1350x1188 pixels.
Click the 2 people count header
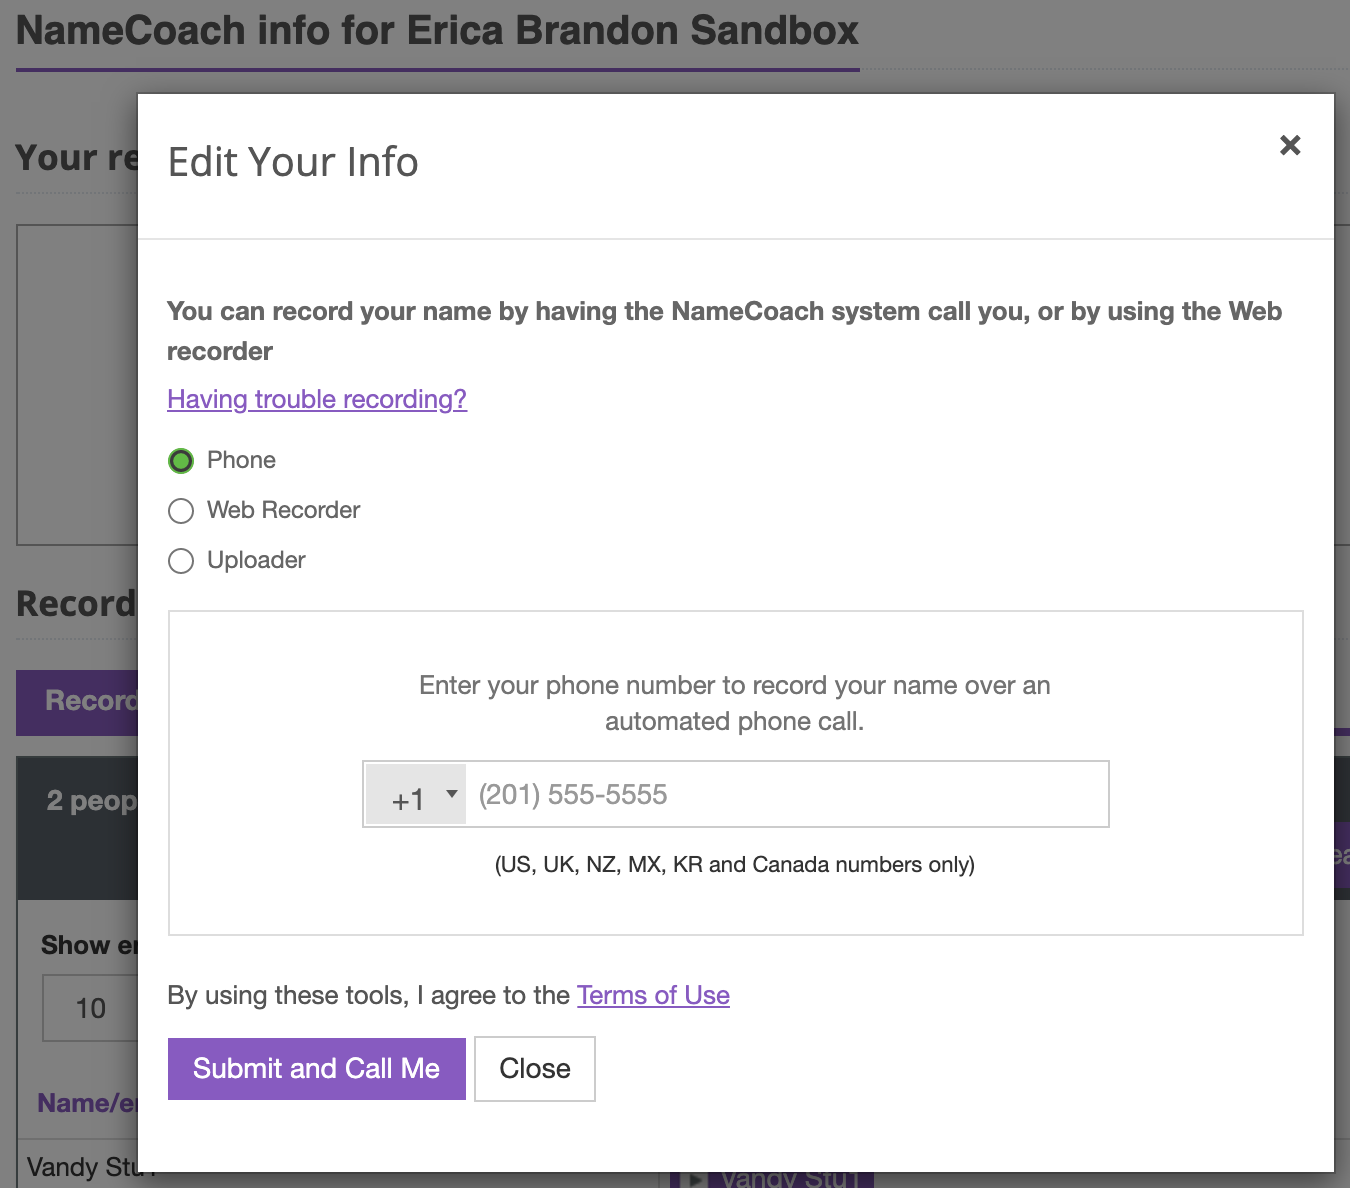click(92, 801)
